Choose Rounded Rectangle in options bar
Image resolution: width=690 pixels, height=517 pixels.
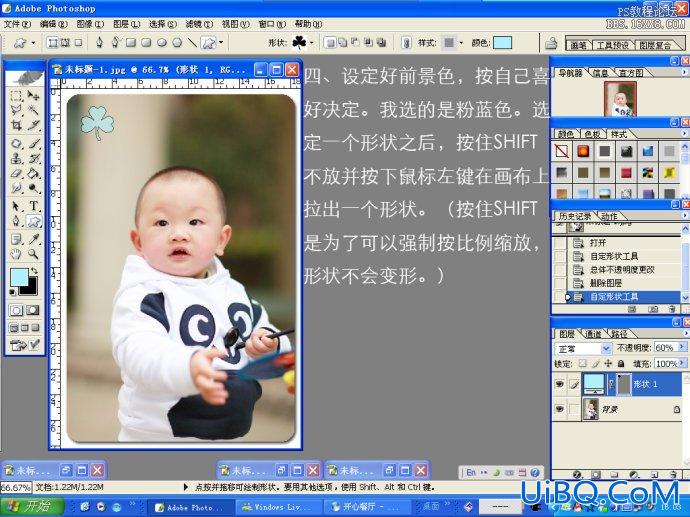coord(146,42)
